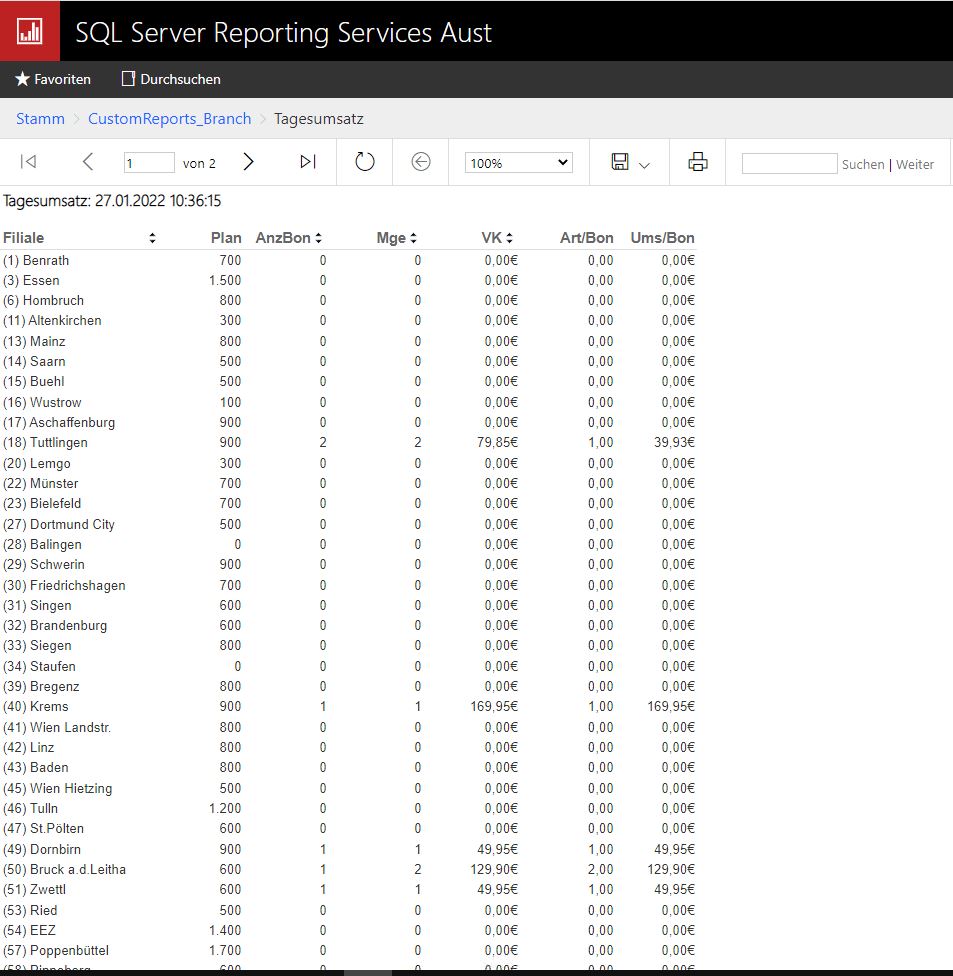Open the save export format dropdown
The height and width of the screenshot is (976, 953).
[x=631, y=163]
